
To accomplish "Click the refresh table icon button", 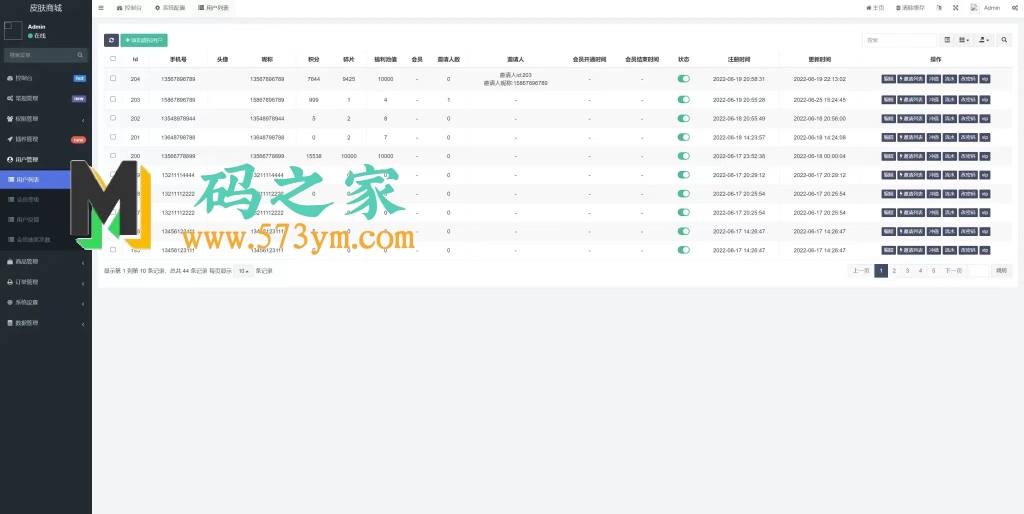I will (x=111, y=40).
